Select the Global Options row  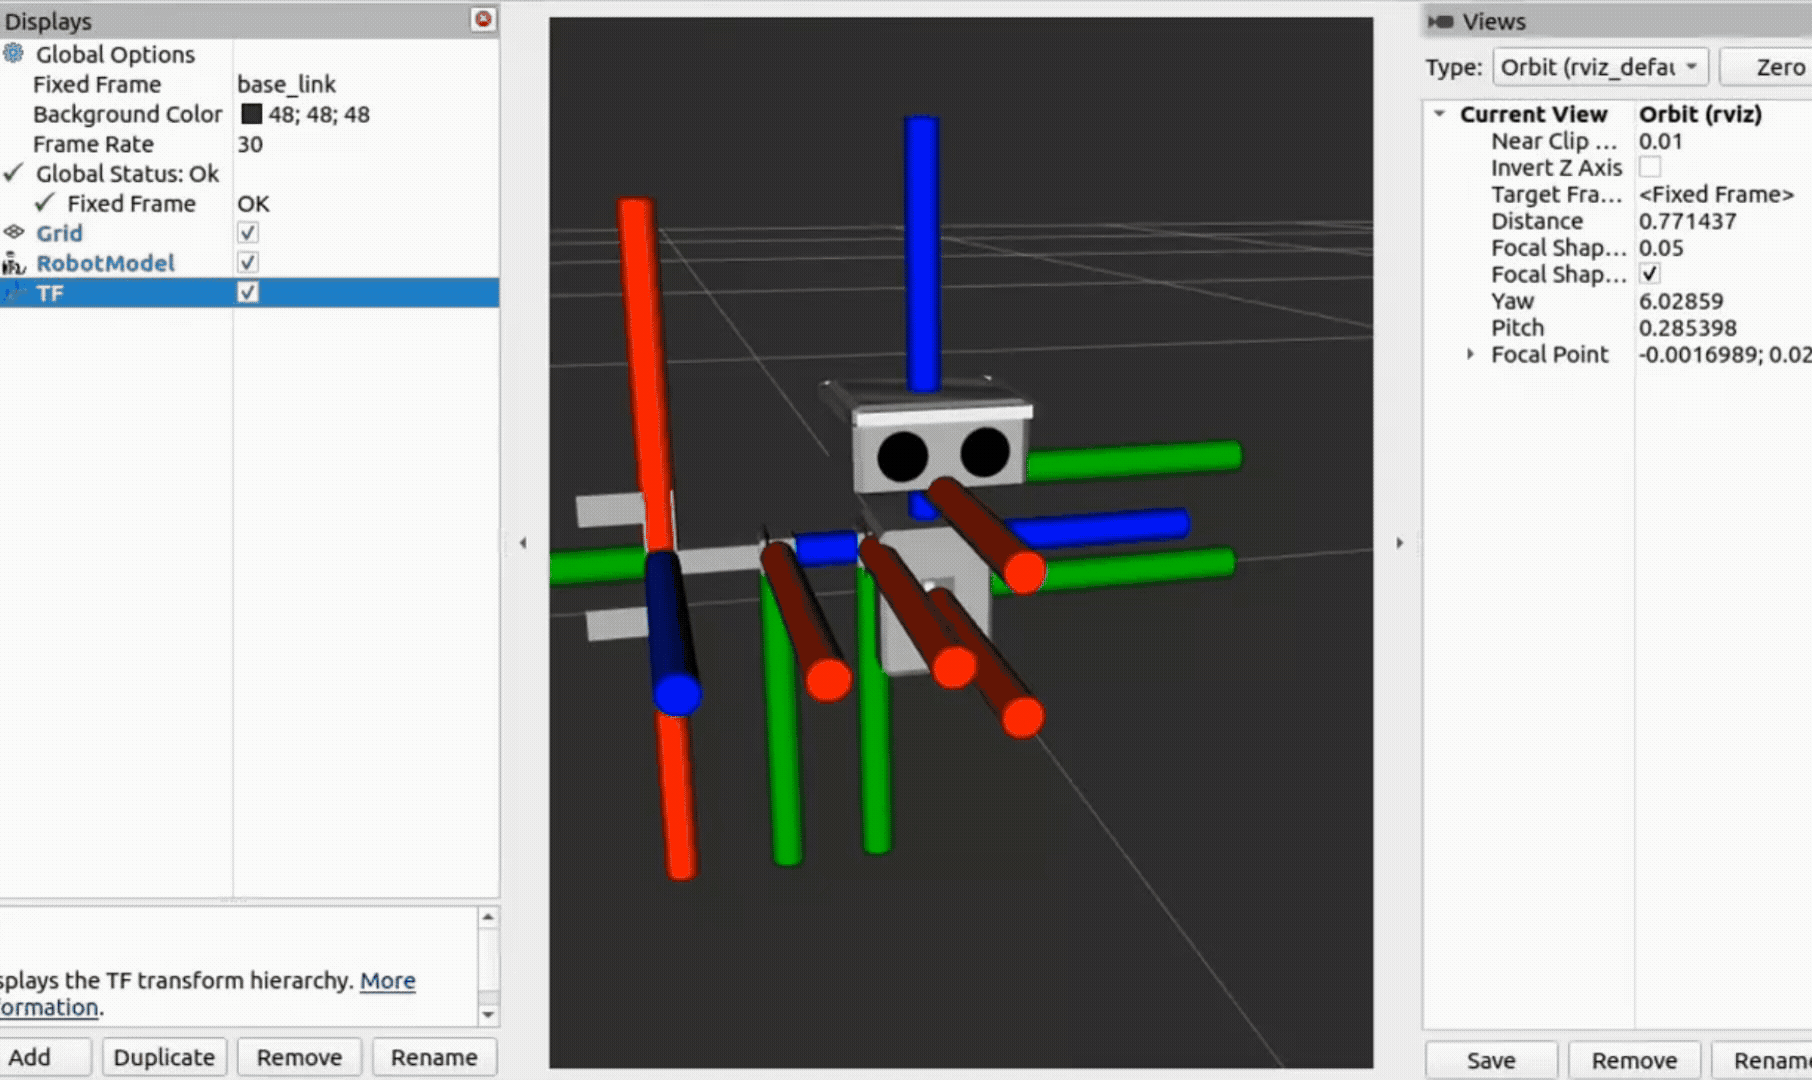pyautogui.click(x=249, y=54)
